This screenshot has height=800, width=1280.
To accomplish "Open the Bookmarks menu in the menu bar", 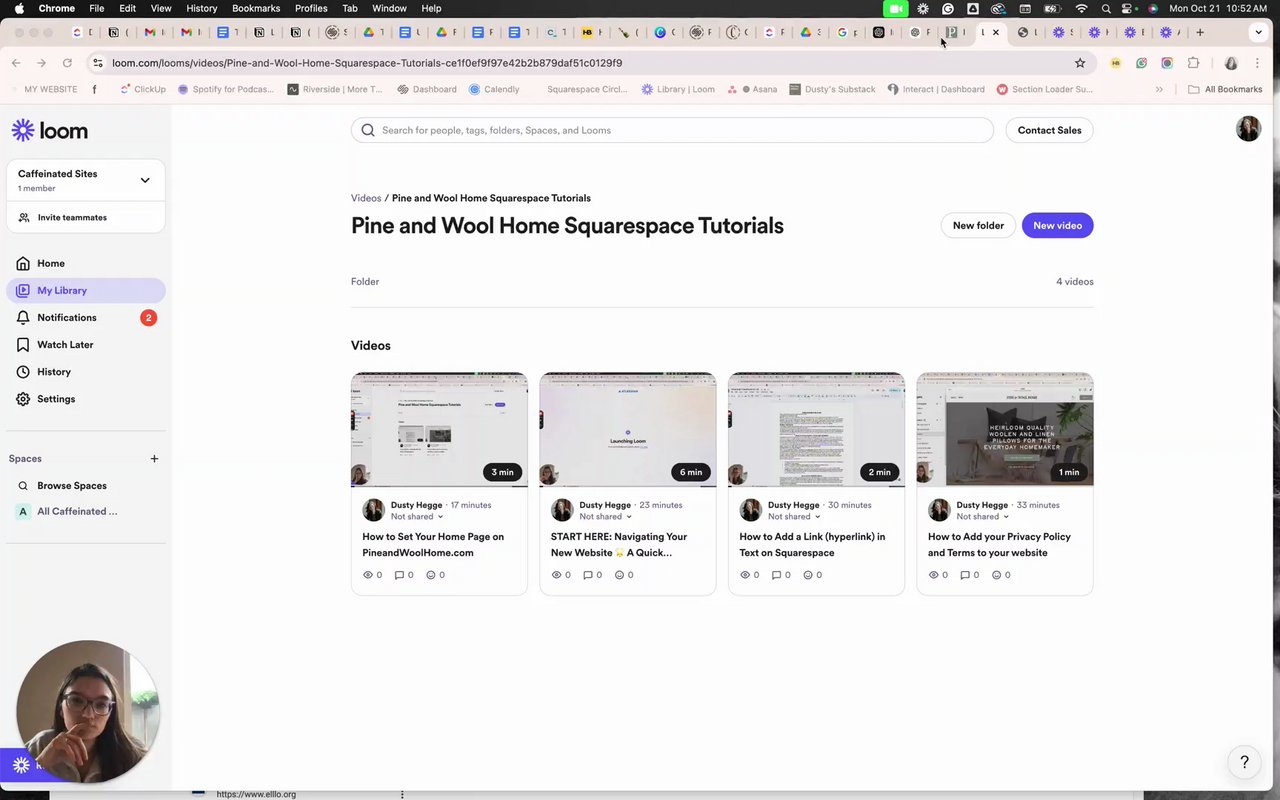I will point(256,8).
